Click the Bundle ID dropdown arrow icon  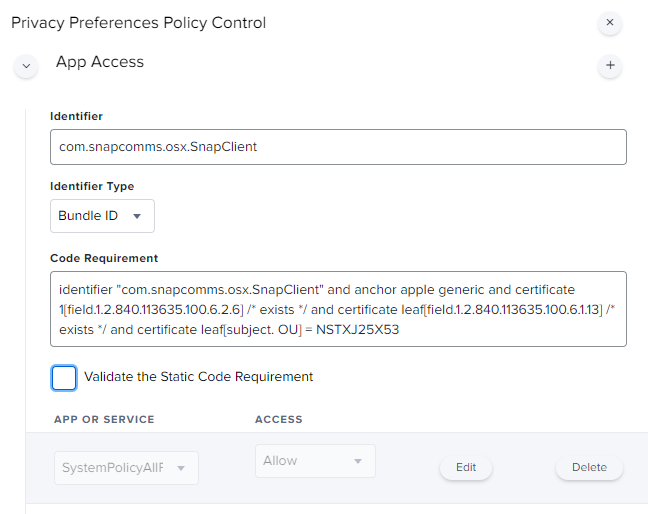click(137, 216)
